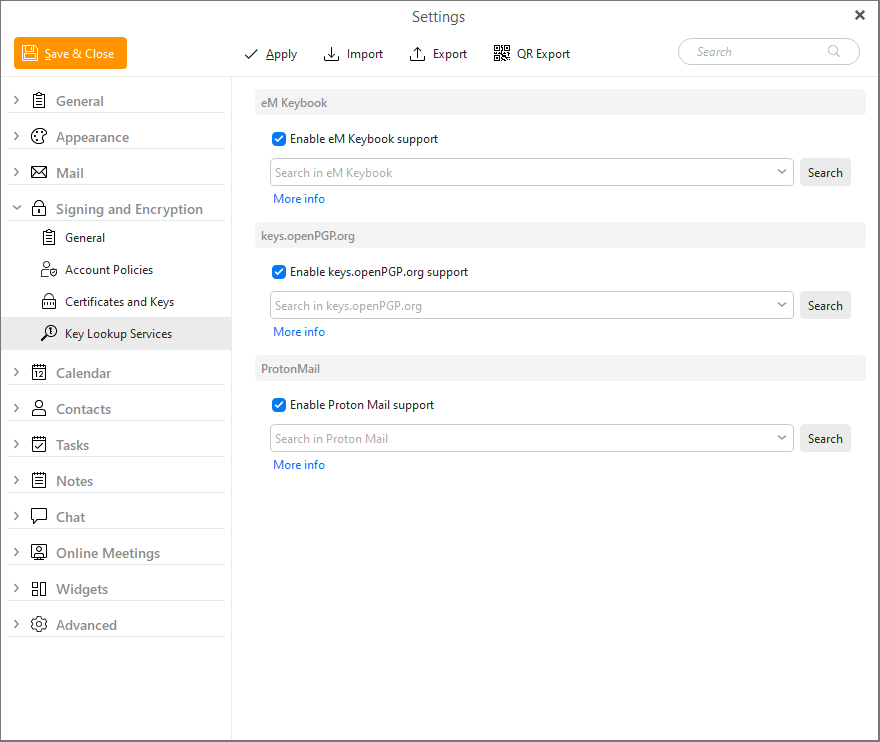
Task: Disable eM Keybook support checkbox
Action: pos(279,139)
